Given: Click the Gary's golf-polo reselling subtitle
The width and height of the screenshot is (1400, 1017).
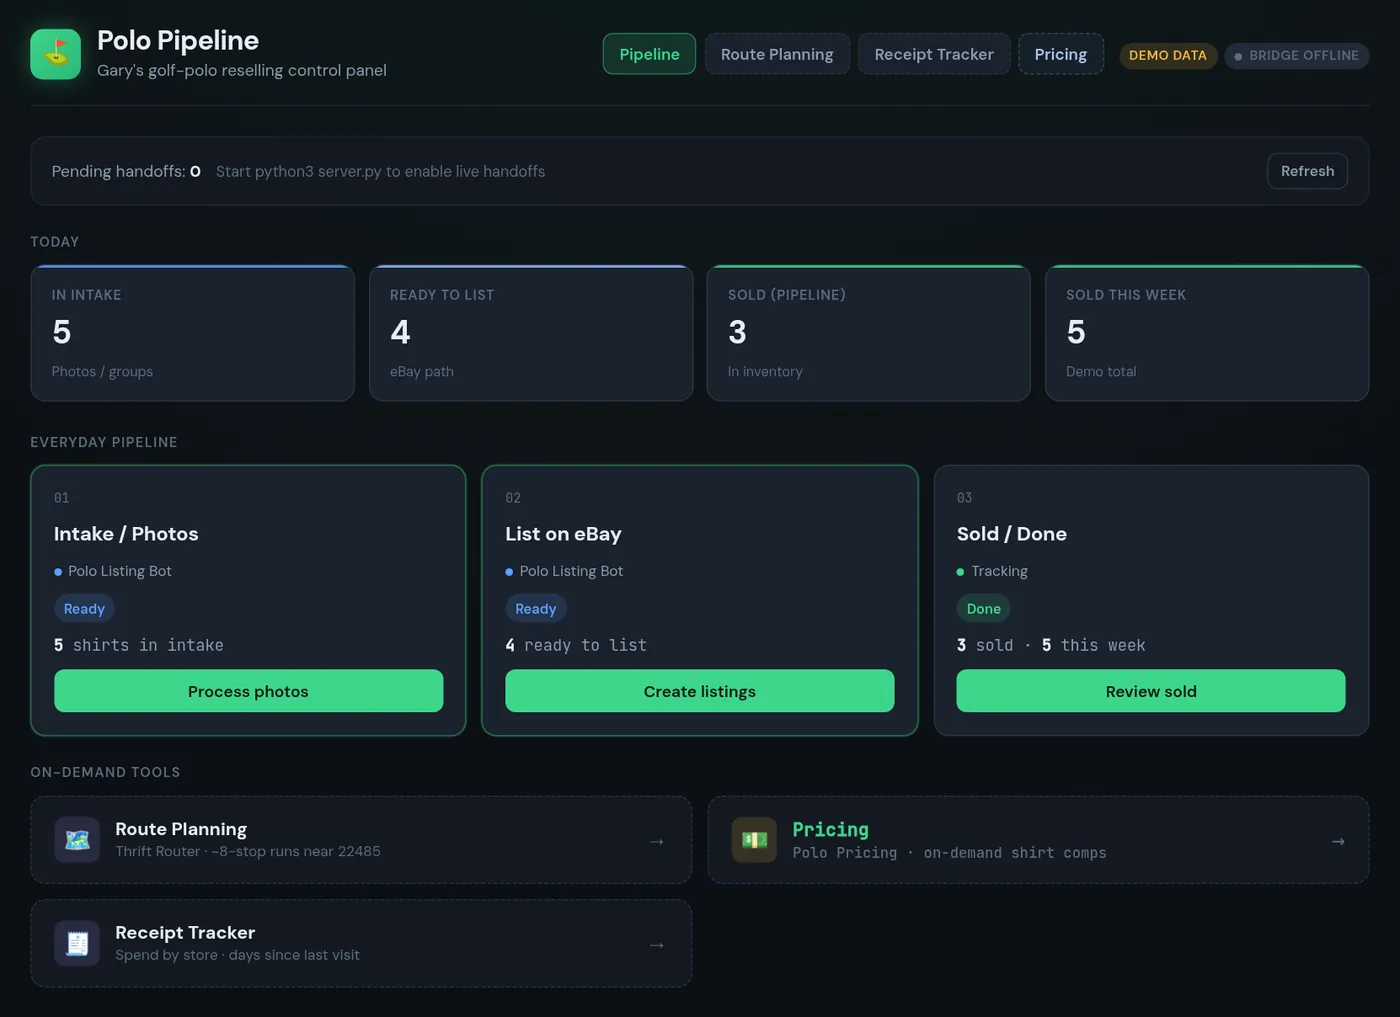Looking at the screenshot, I should pyautogui.click(x=242, y=70).
